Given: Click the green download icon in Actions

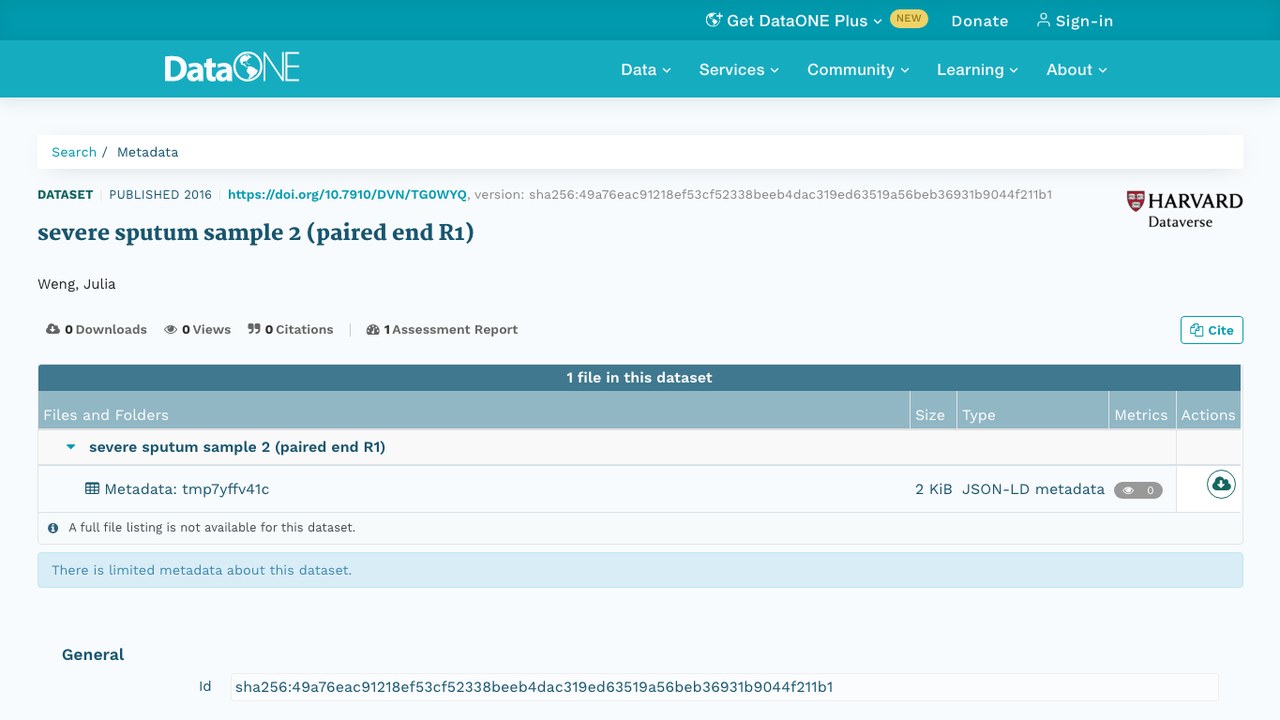Looking at the screenshot, I should tap(1221, 484).
